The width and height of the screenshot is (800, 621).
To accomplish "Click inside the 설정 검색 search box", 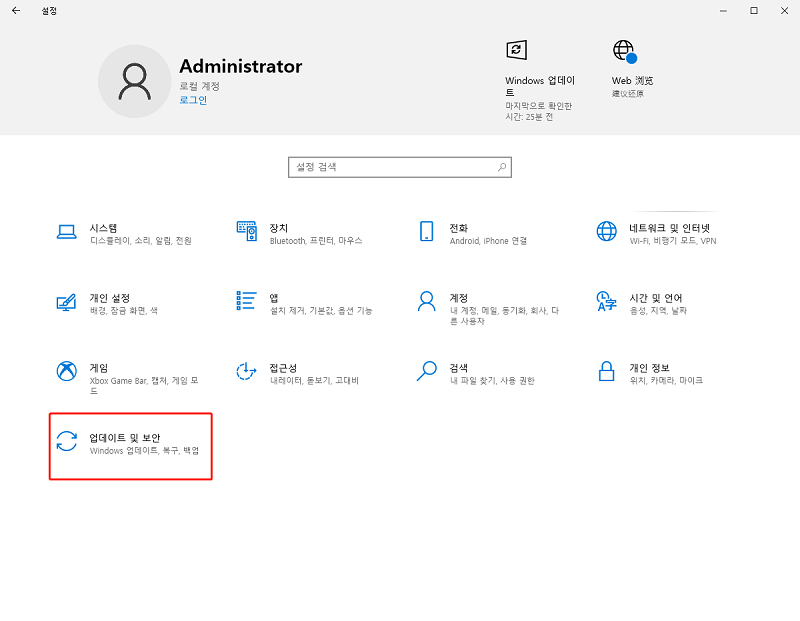I will [390, 167].
